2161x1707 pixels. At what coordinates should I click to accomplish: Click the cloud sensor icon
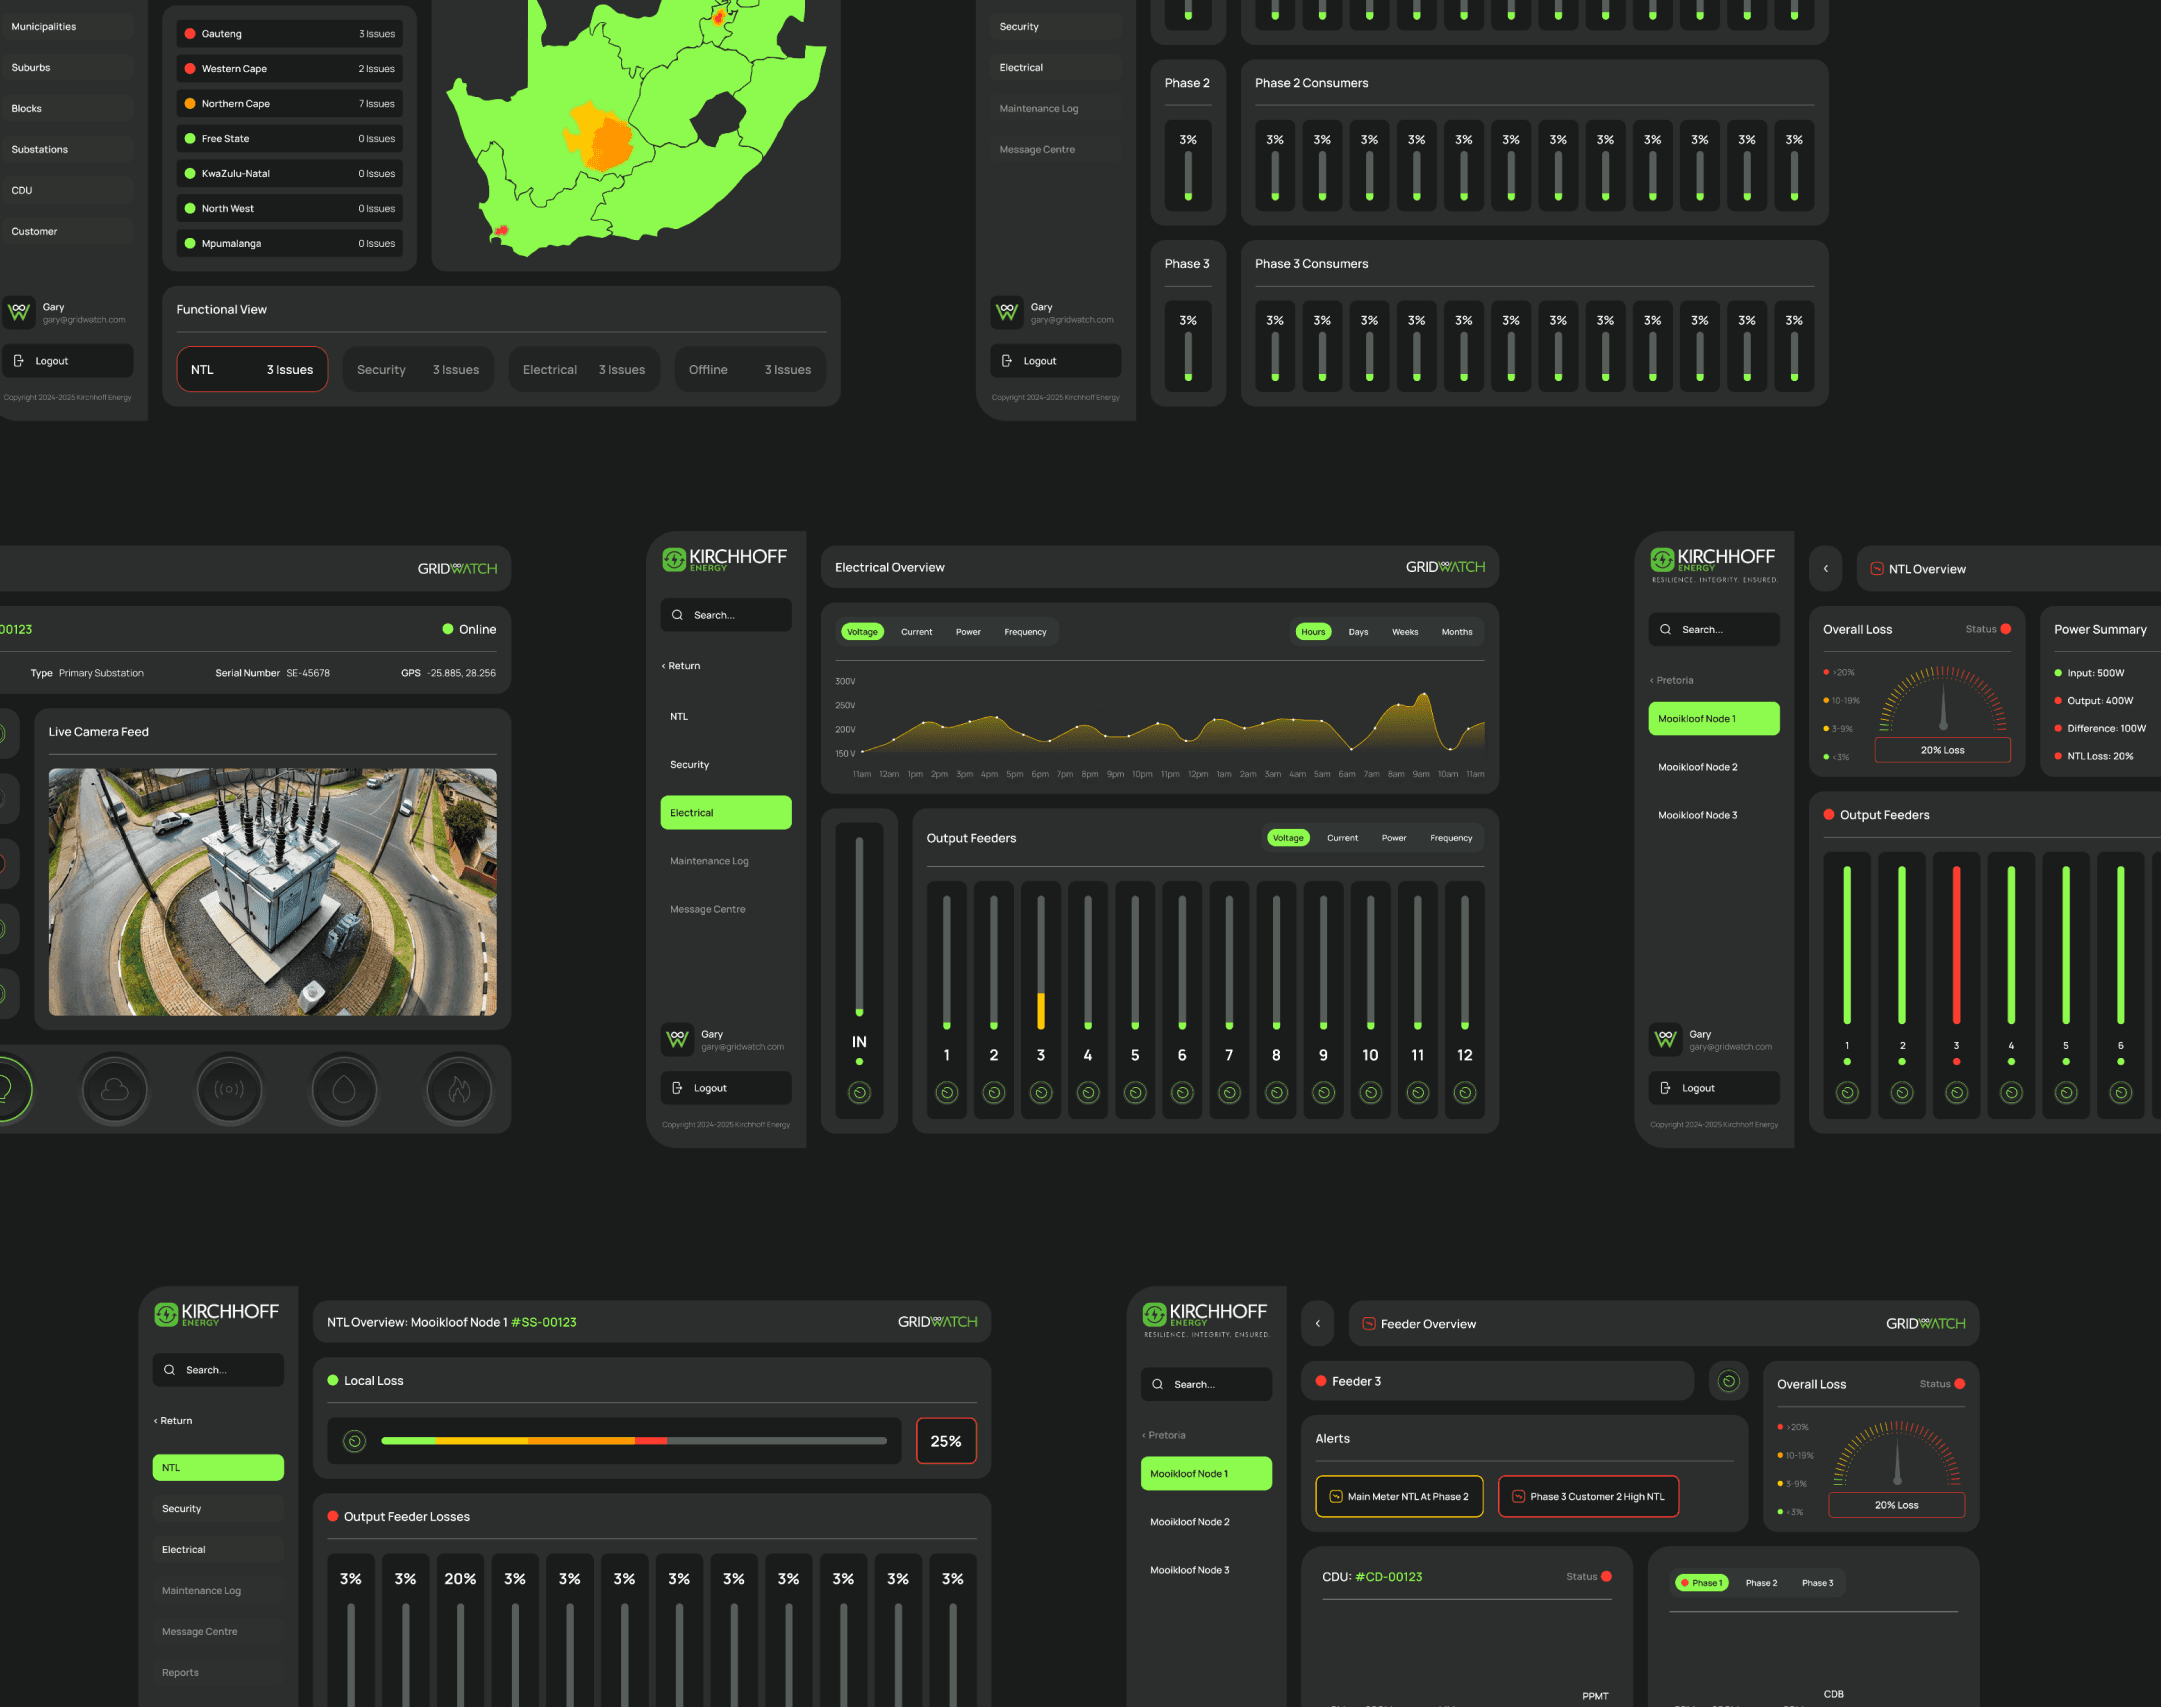(115, 1090)
